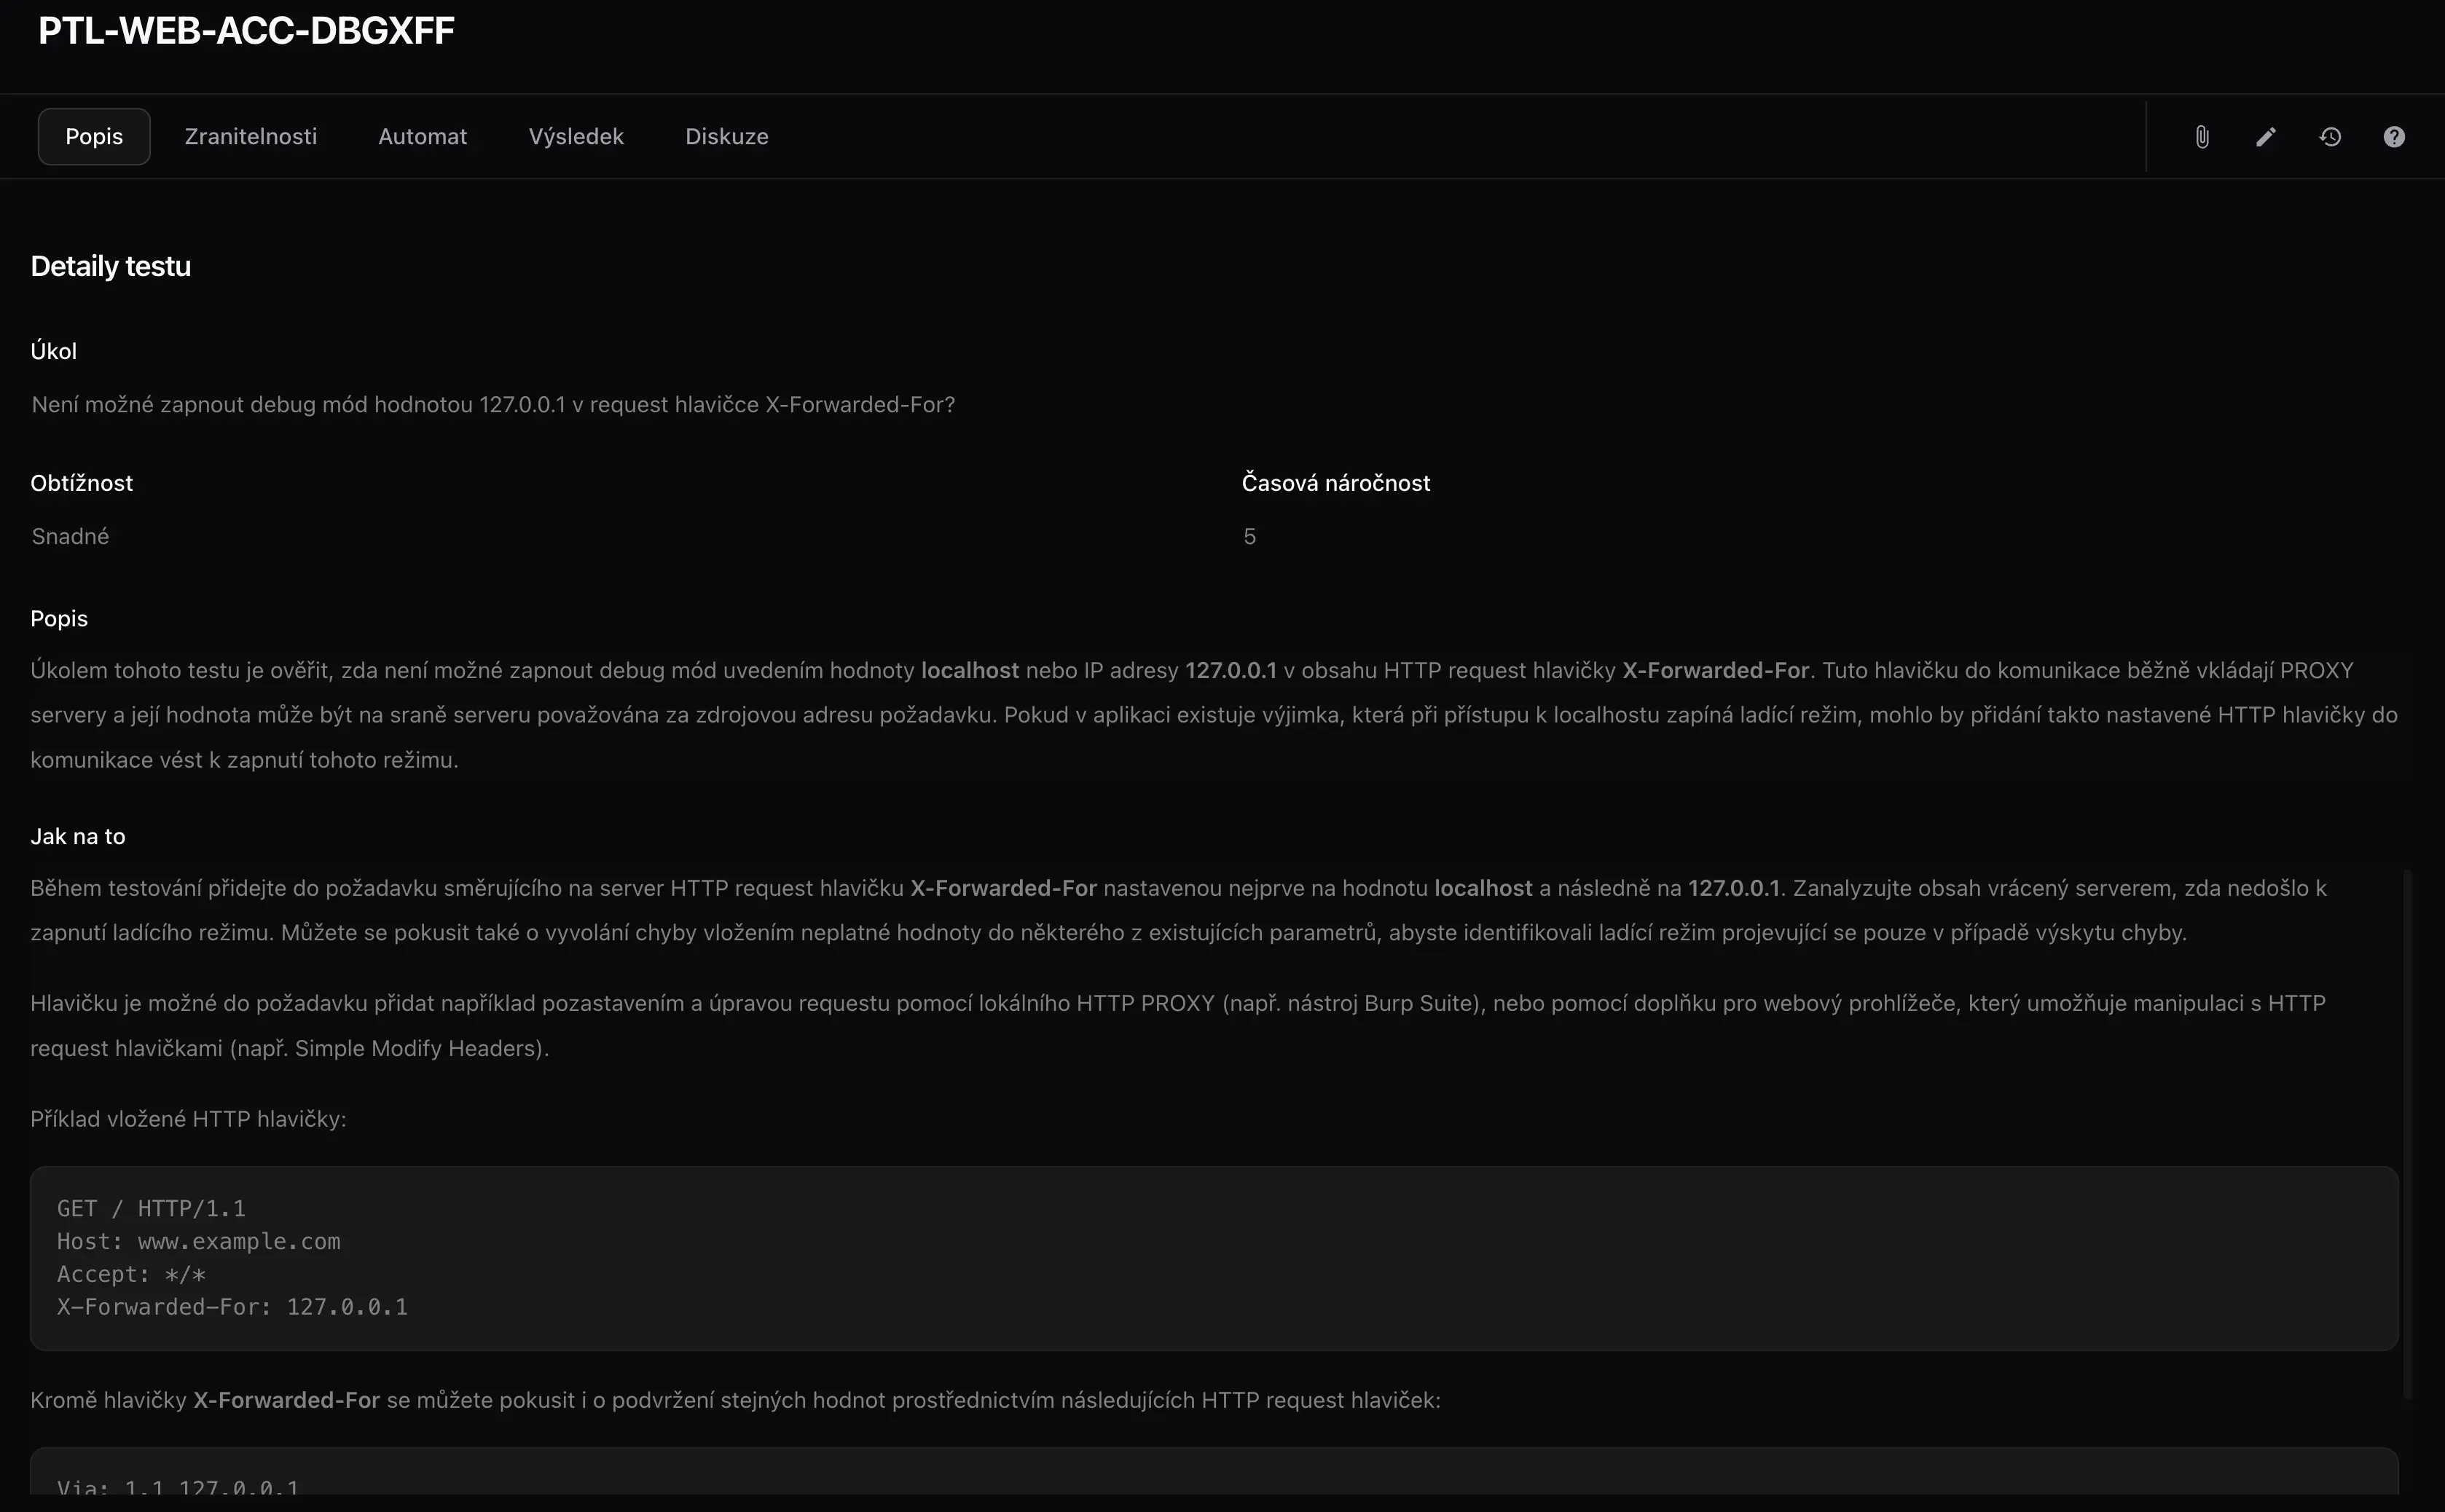2445x1512 pixels.
Task: Open the attachments paperclip icon
Action: click(2202, 137)
